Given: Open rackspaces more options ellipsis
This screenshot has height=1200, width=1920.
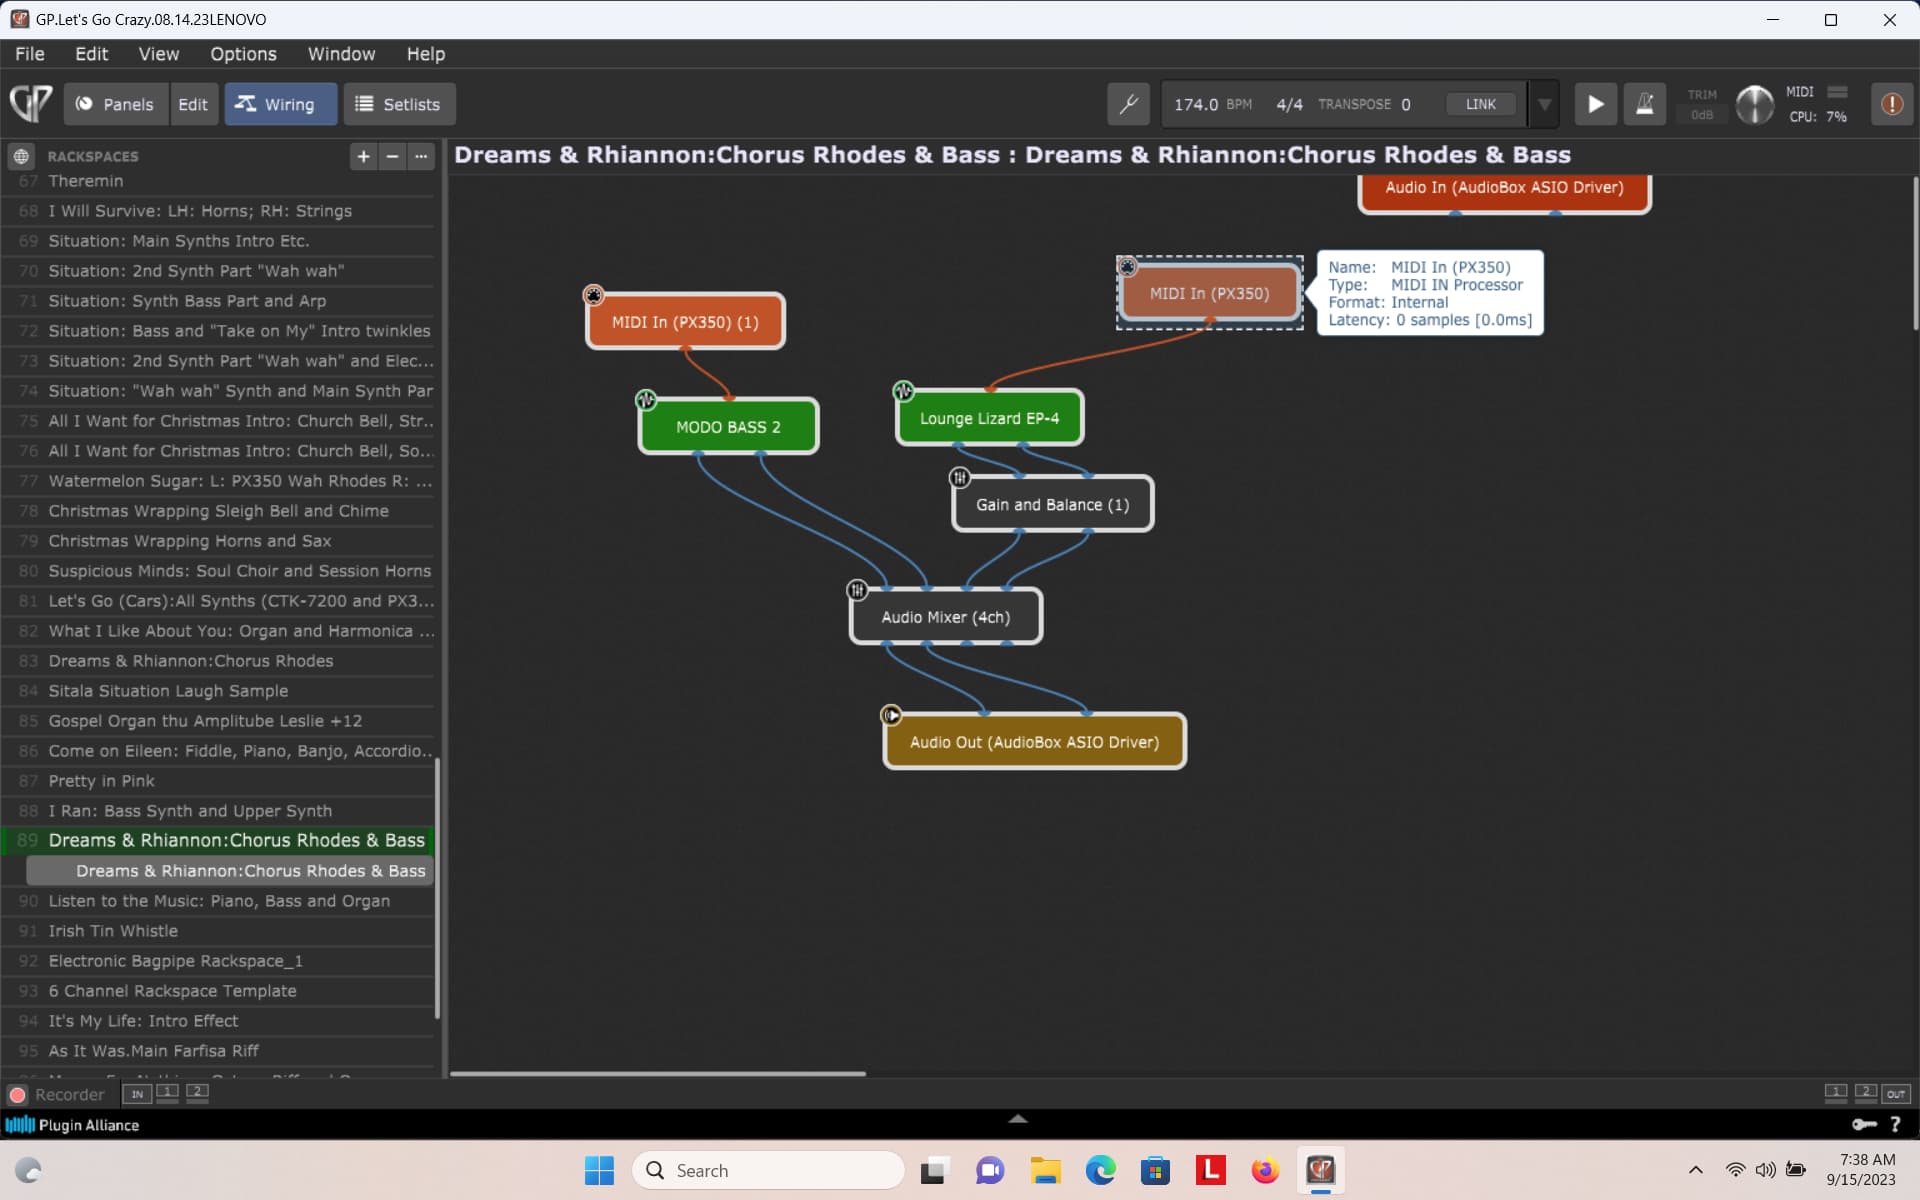Looking at the screenshot, I should (421, 156).
